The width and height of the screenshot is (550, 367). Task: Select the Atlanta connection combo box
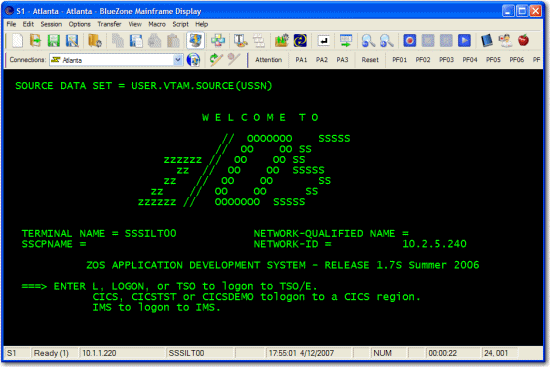(x=116, y=60)
